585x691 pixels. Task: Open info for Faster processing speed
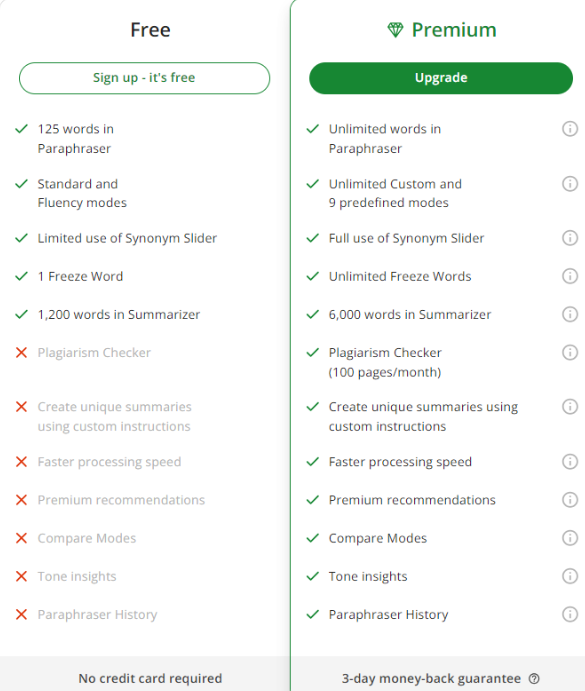(x=570, y=462)
